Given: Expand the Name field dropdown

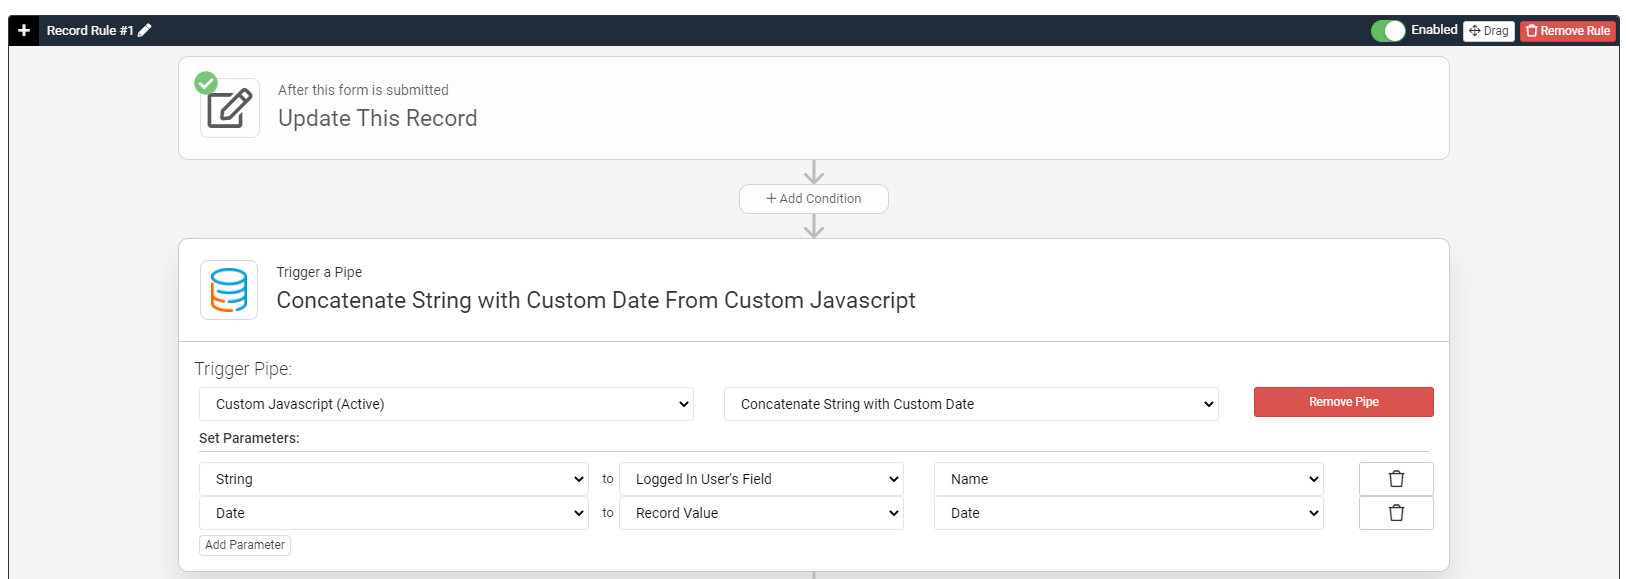Looking at the screenshot, I should 1129,479.
